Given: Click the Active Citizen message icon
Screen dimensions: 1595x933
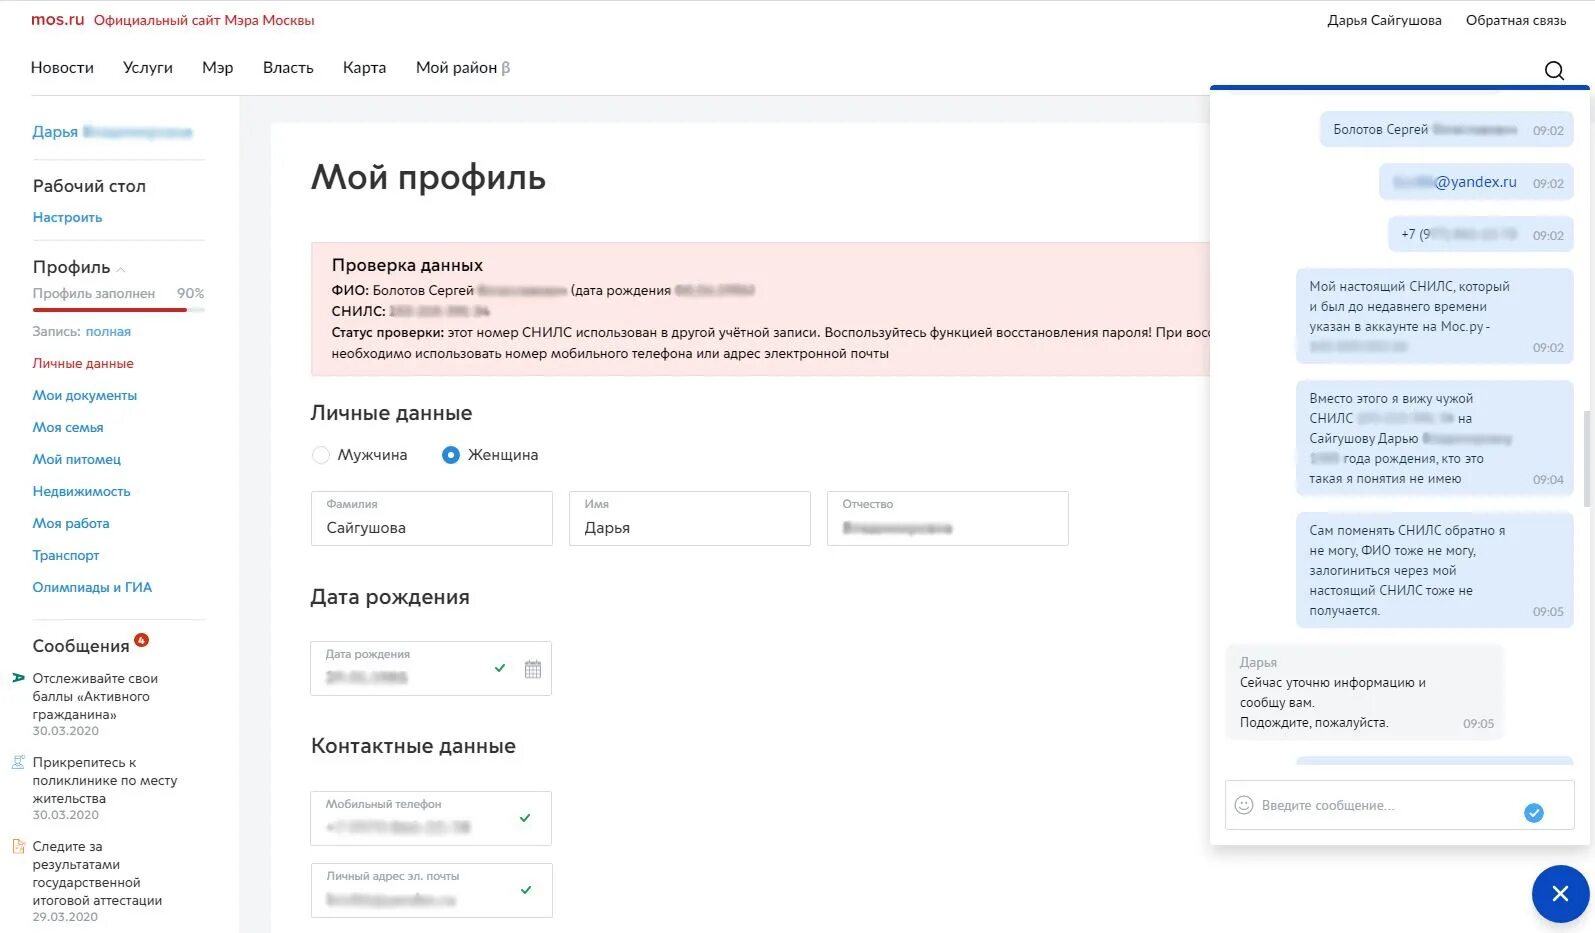Looking at the screenshot, I should pos(18,678).
